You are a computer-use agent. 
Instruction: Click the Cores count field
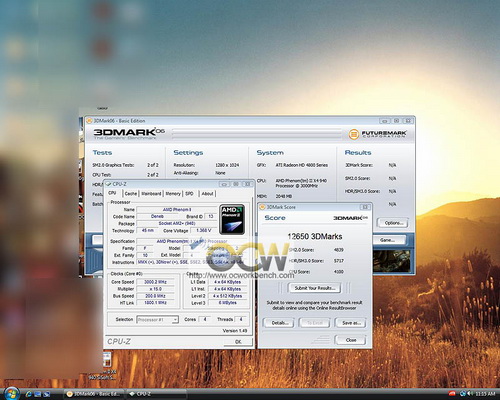(x=205, y=319)
